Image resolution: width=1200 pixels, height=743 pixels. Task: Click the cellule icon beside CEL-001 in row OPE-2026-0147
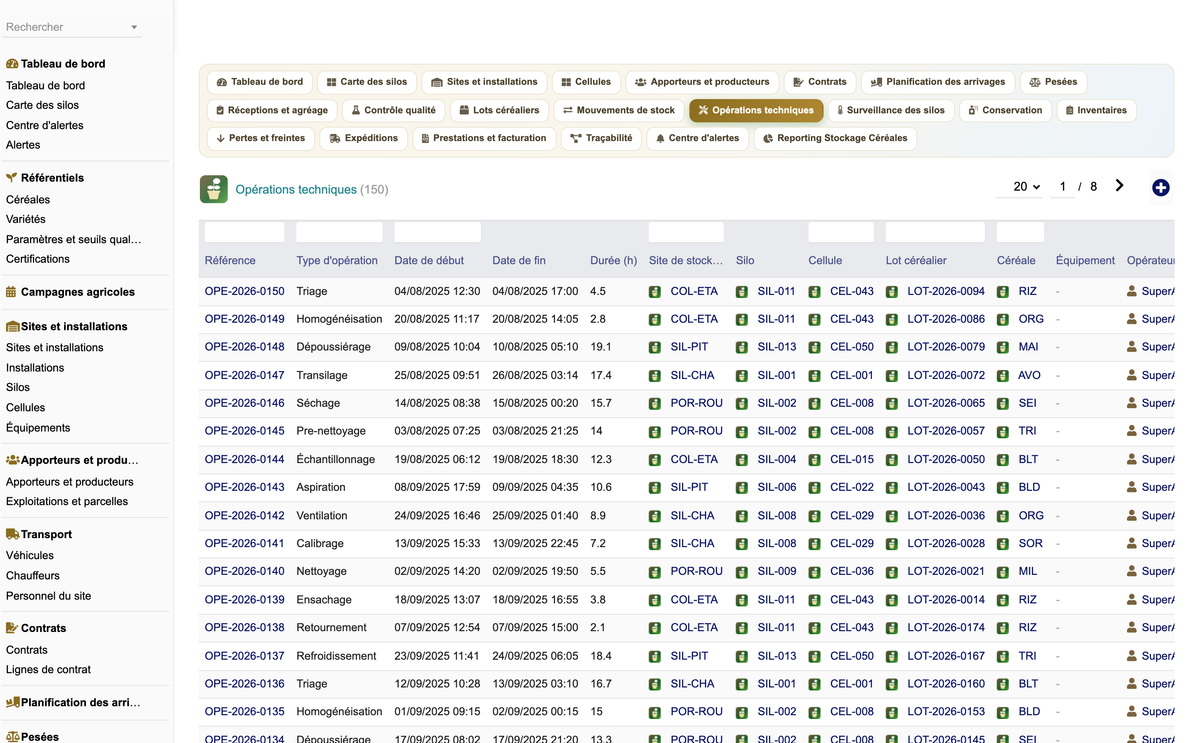tap(815, 375)
